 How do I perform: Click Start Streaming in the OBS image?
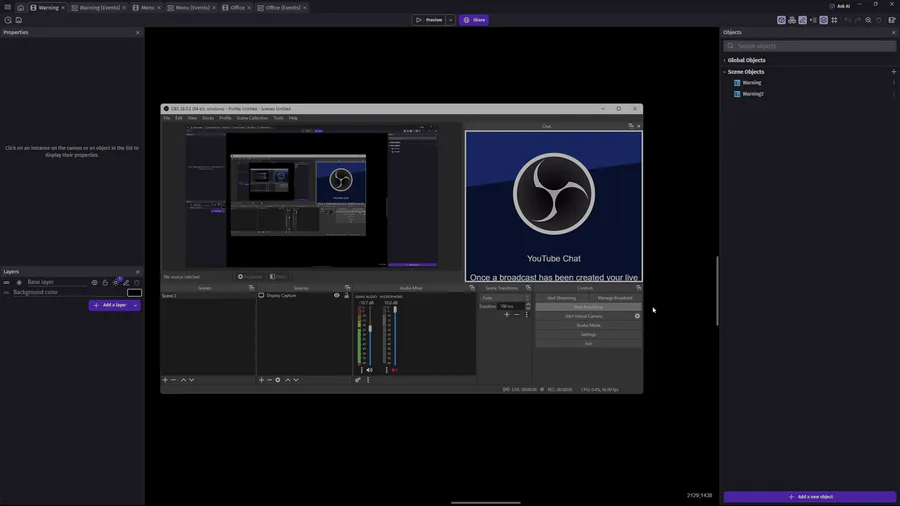(x=561, y=298)
